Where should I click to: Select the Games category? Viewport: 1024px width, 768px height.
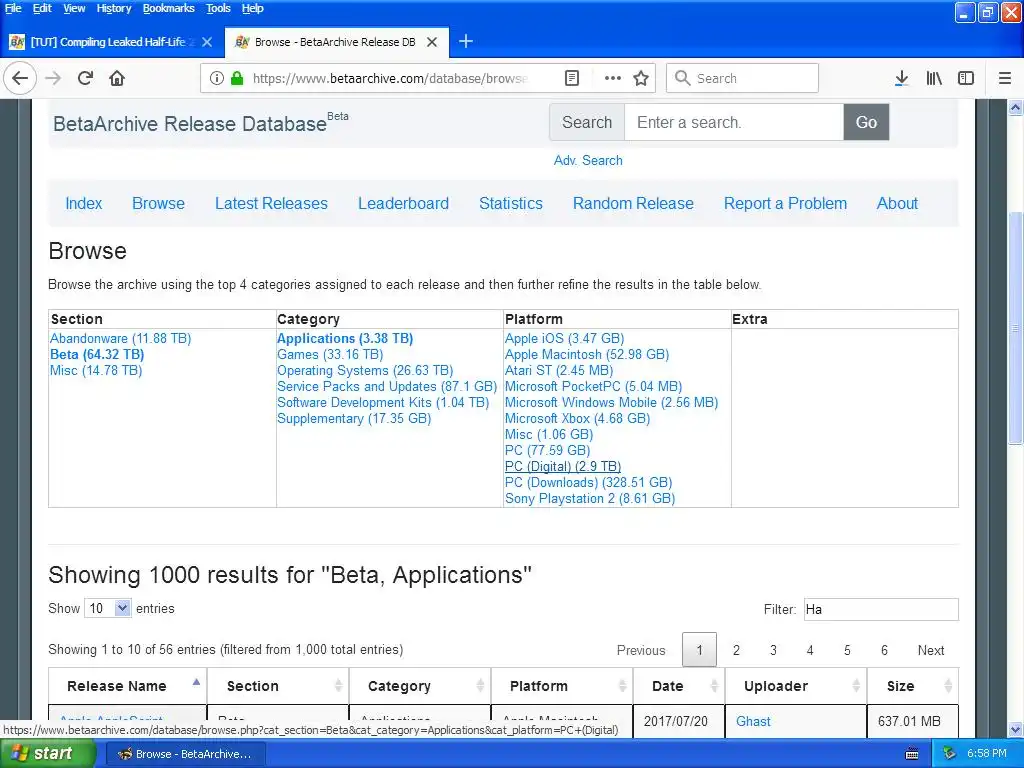coord(330,355)
